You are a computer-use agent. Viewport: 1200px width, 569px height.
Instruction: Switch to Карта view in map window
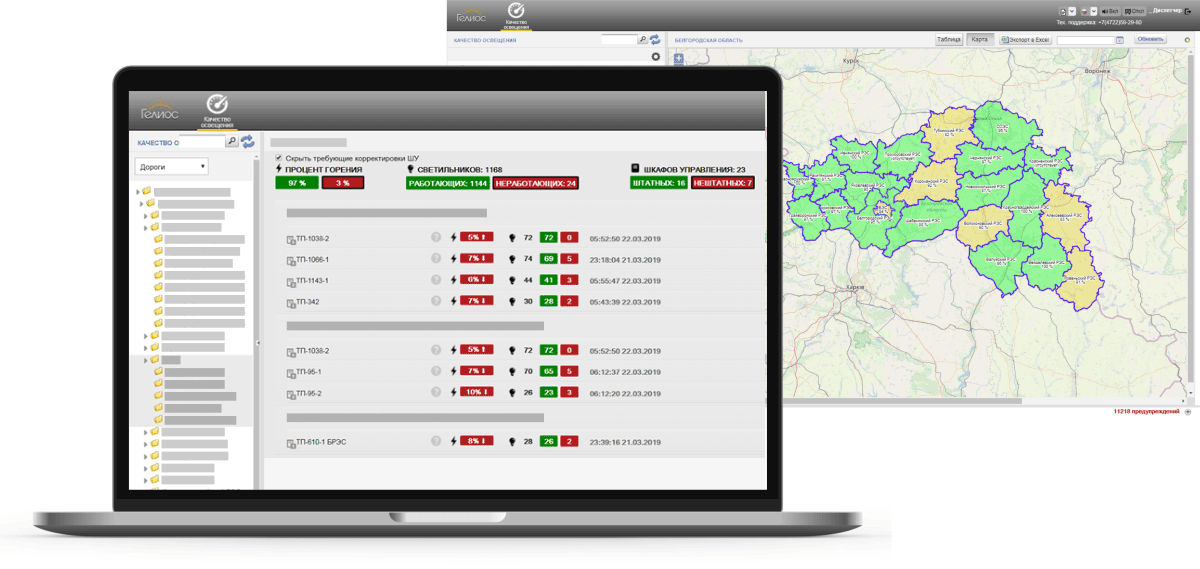[x=980, y=40]
